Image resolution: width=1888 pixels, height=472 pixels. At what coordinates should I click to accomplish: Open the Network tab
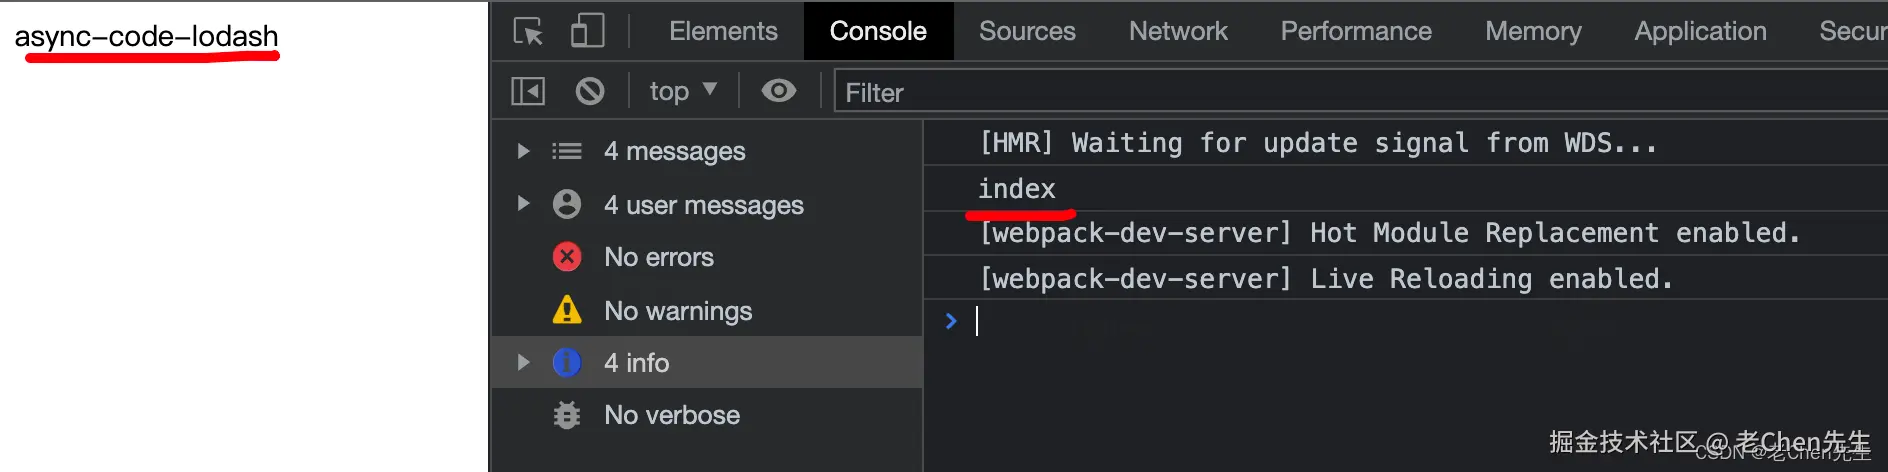(1178, 31)
